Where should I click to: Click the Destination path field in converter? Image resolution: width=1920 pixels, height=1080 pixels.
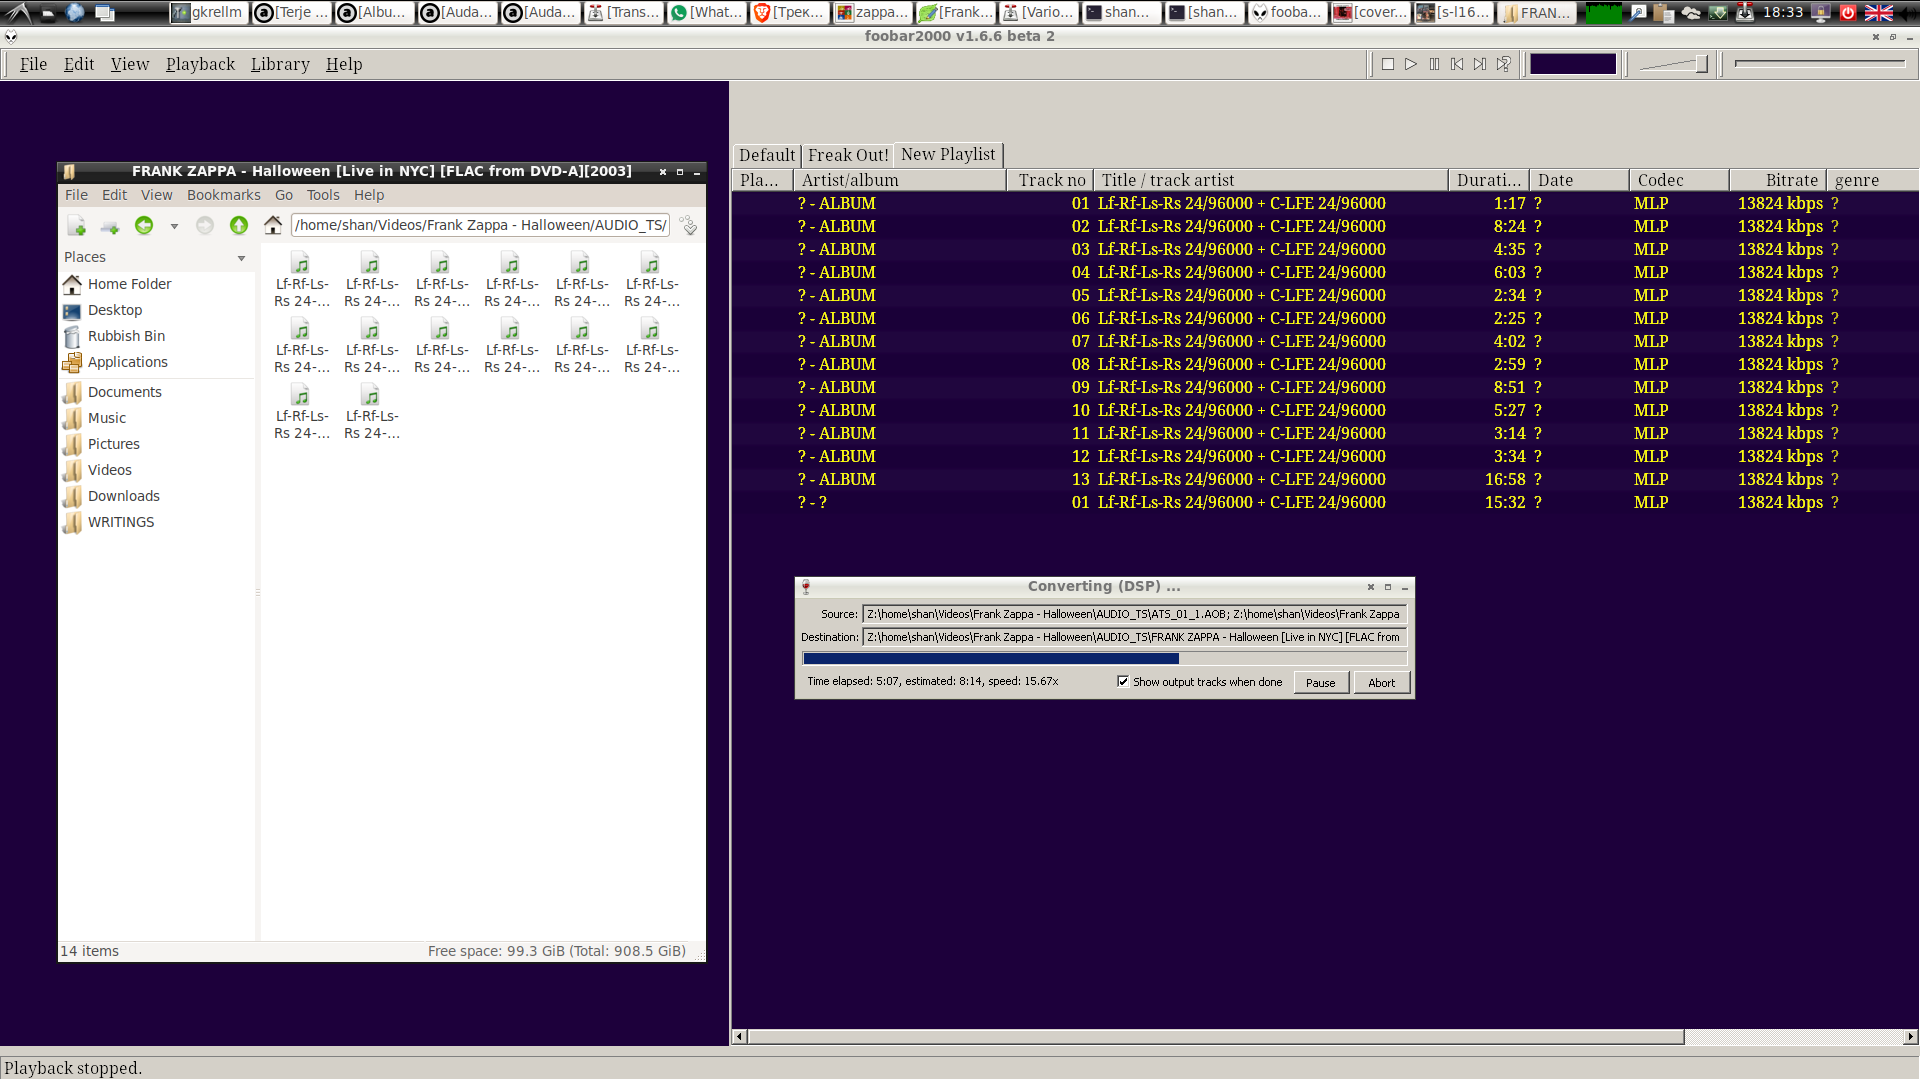(1134, 637)
